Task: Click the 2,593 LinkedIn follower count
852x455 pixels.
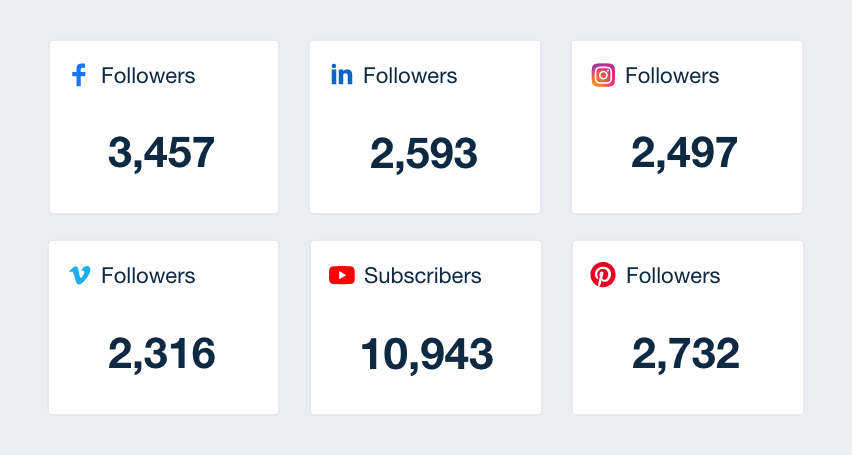Action: coord(424,153)
